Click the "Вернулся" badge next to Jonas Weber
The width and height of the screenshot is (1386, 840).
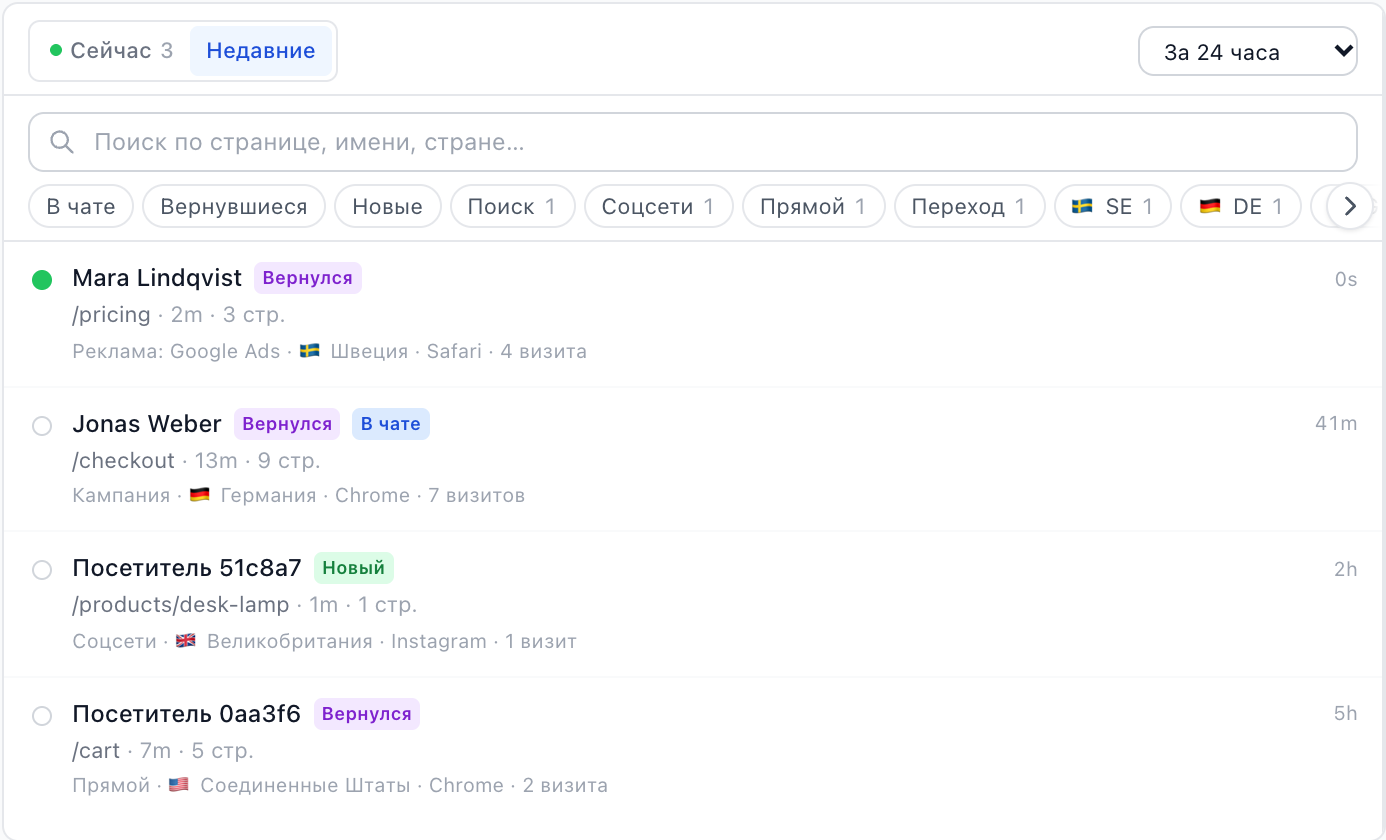click(x=287, y=424)
